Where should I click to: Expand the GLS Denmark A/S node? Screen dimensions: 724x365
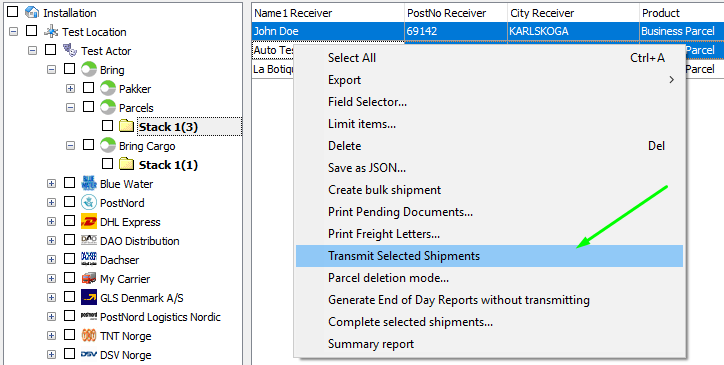51,298
